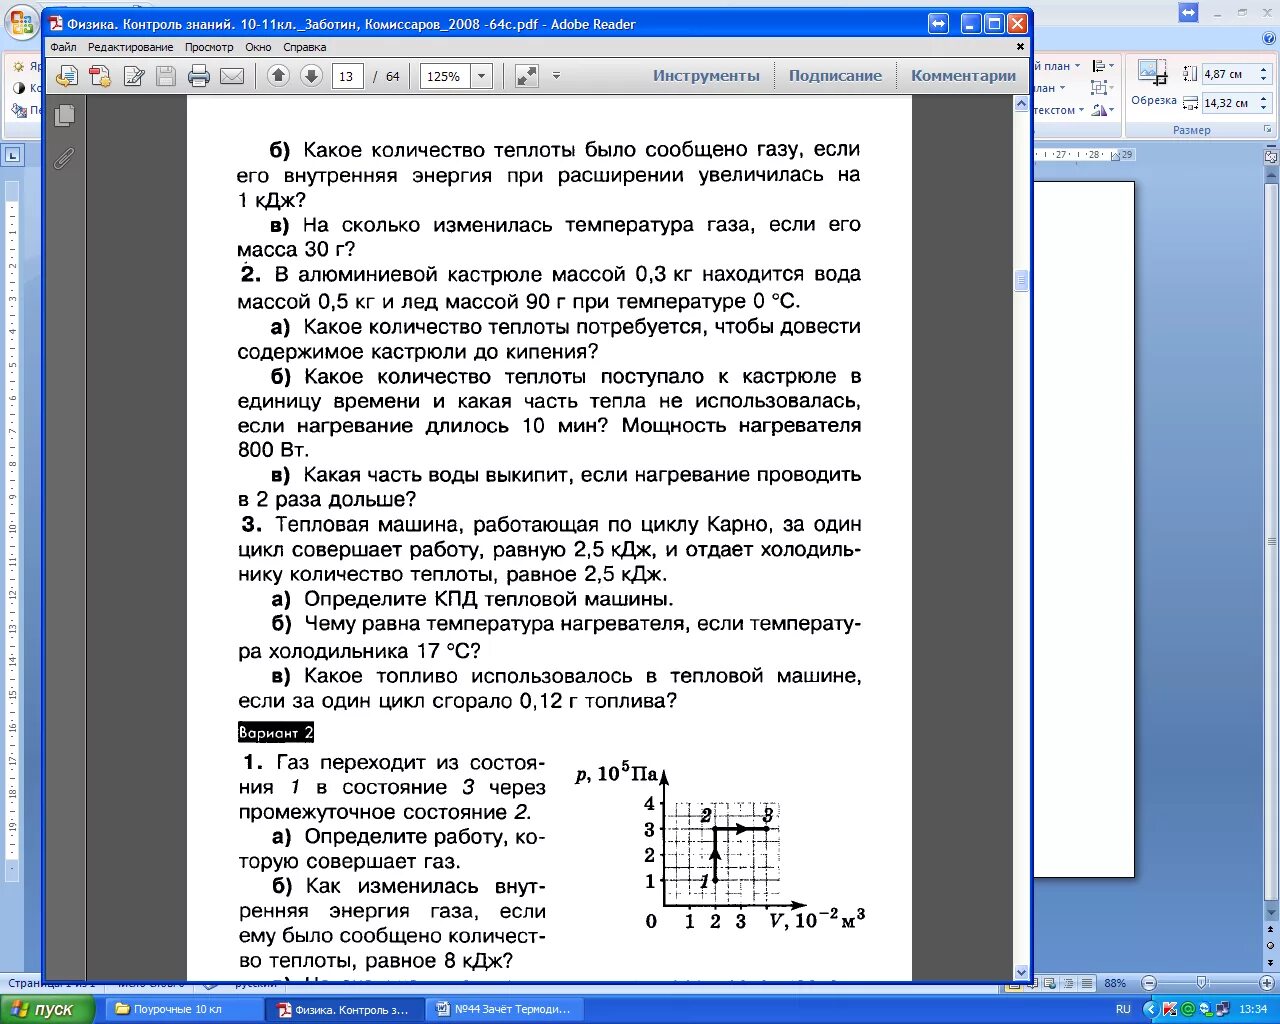Open the Инструменты pane
The height and width of the screenshot is (1024, 1280).
tap(706, 76)
